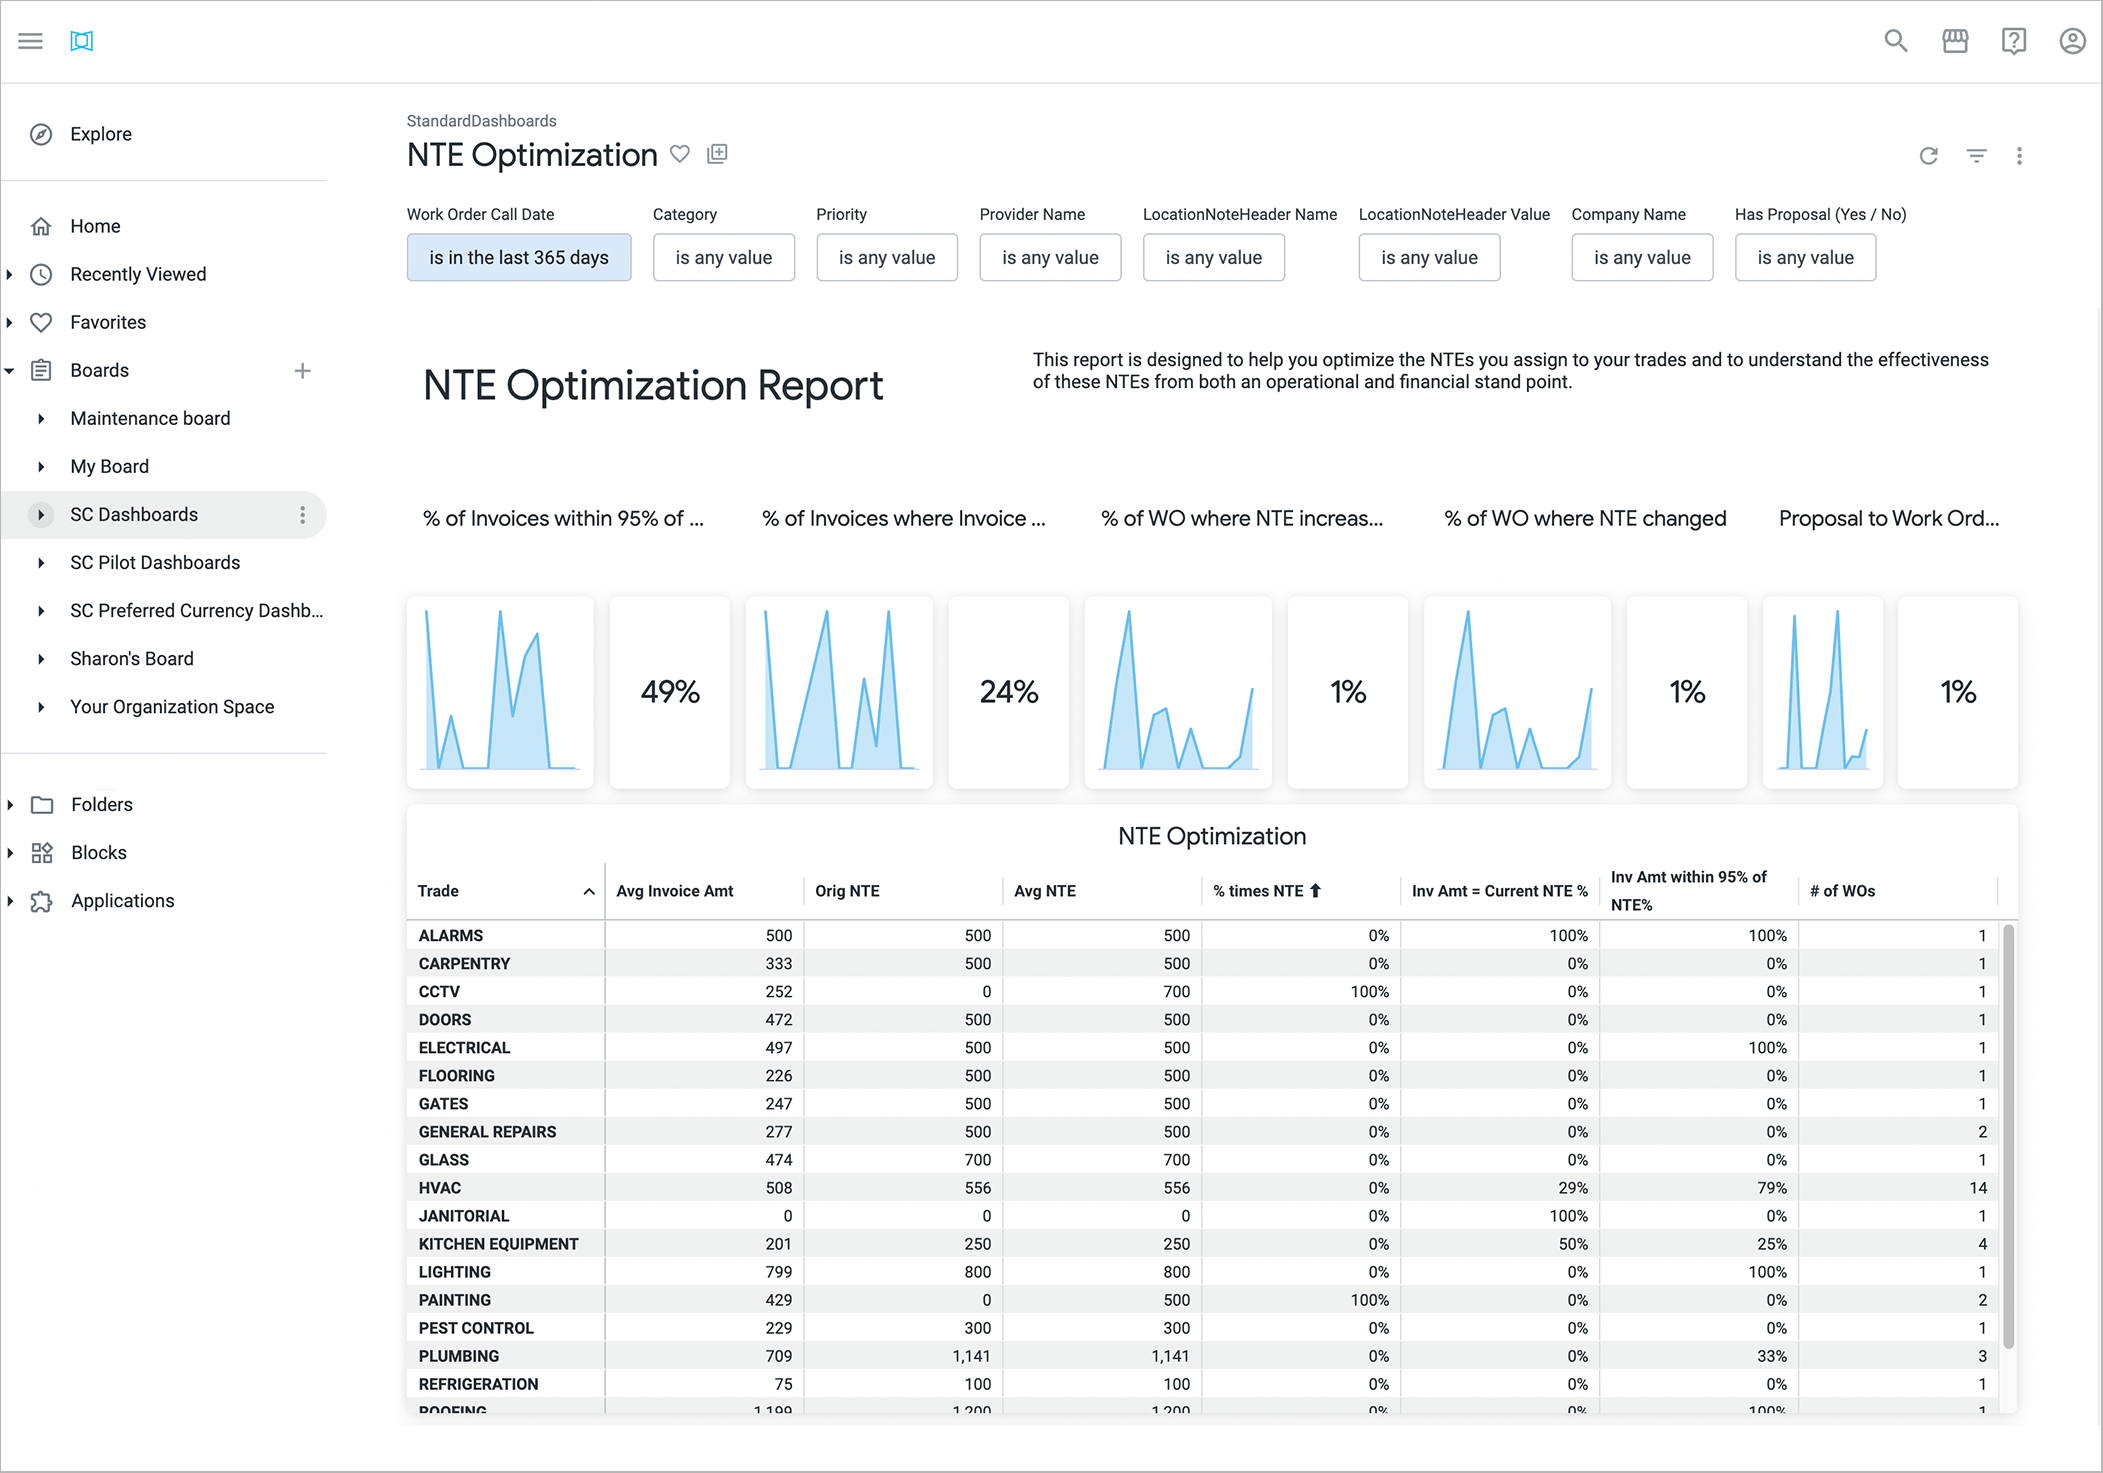Screen dimensions: 2103x1473
Task: Favorite the dashboard with the heart icon
Action: coord(680,154)
